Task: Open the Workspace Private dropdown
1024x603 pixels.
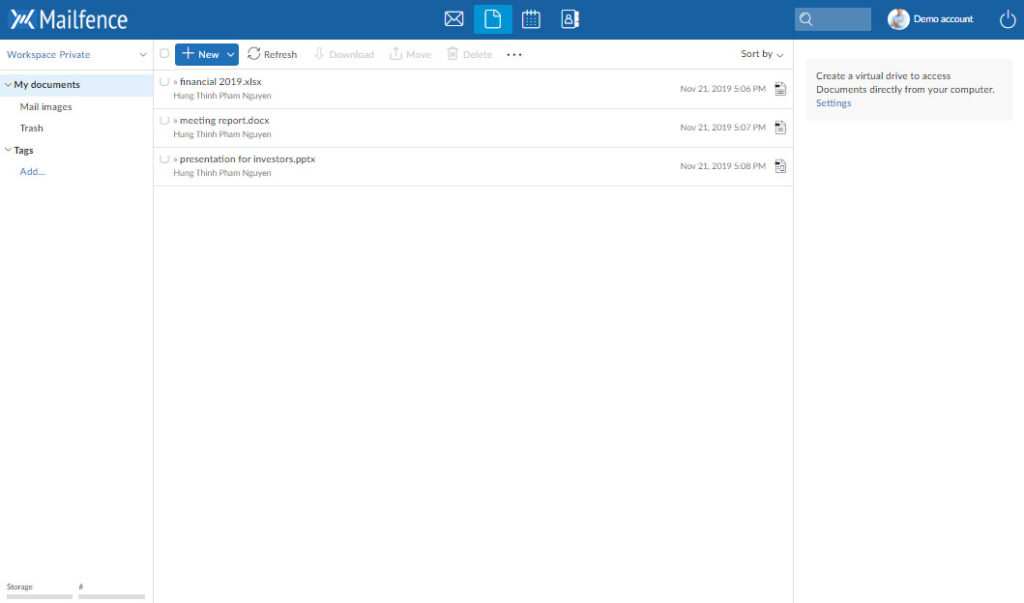Action: coord(76,55)
